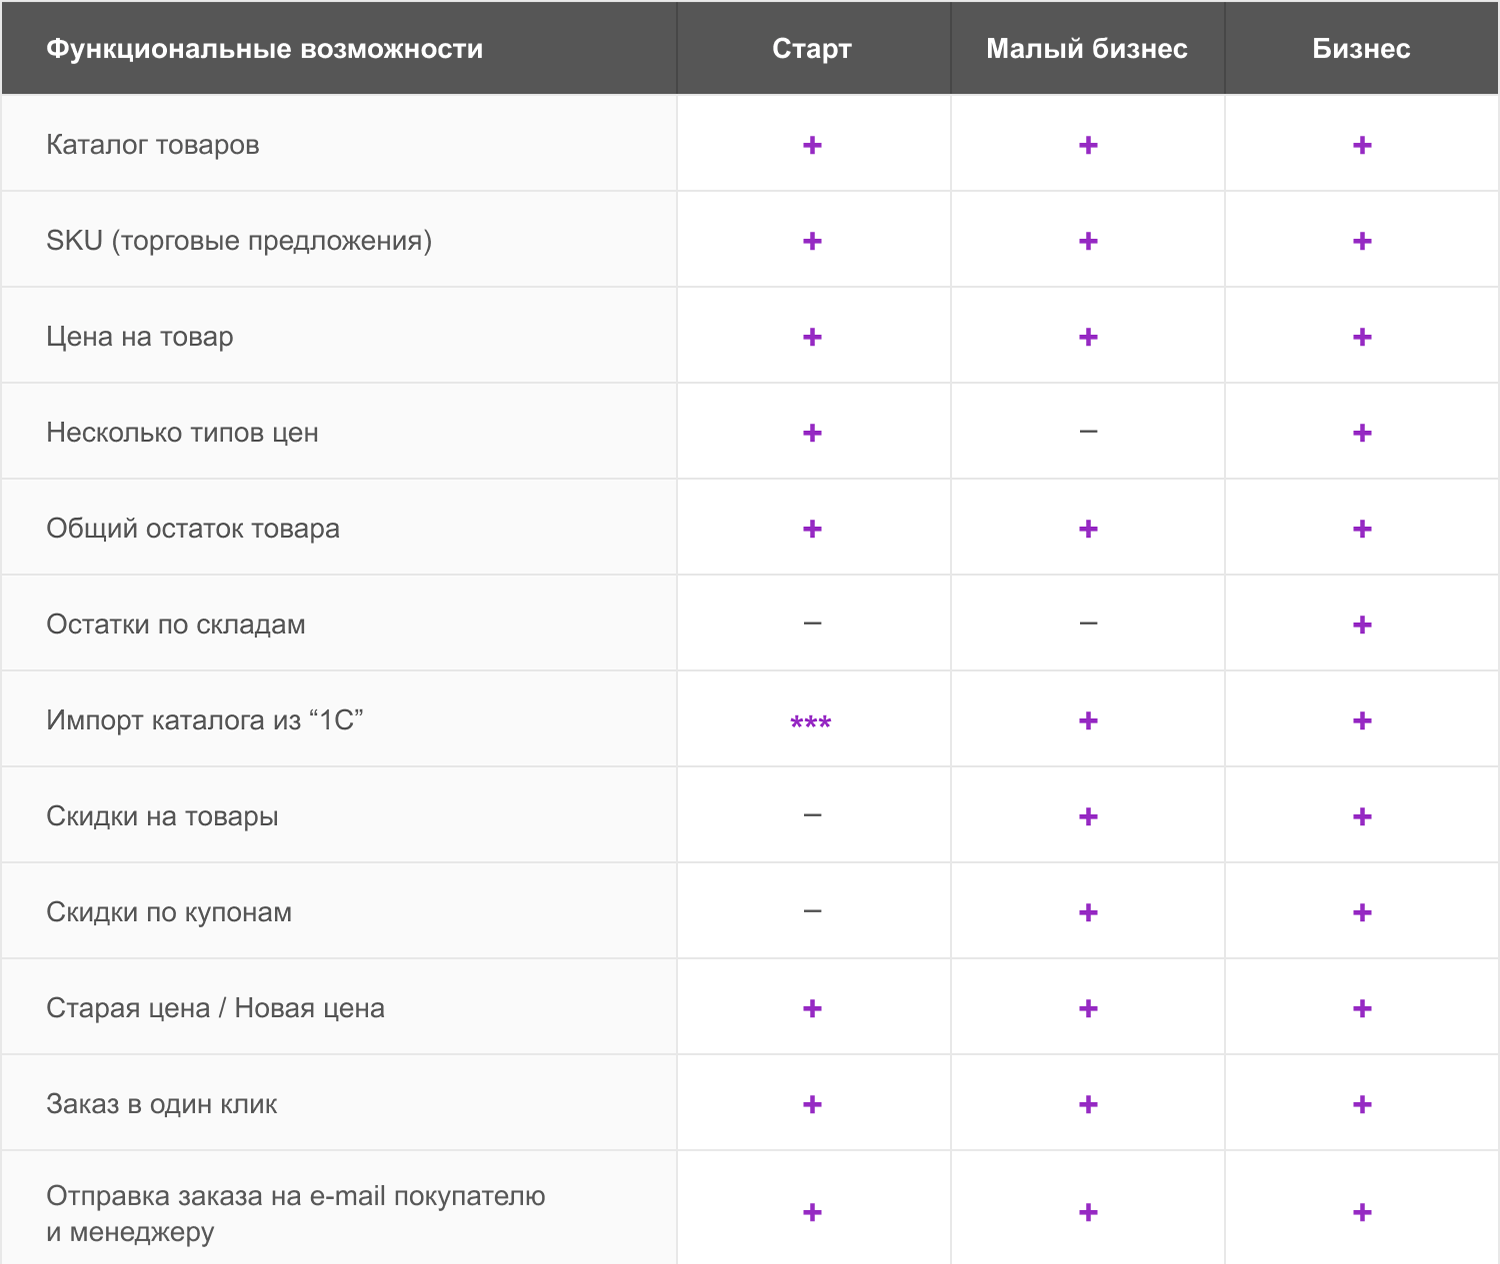1500x1264 pixels.
Task: Click plus for Общий остаток товара in Малый бизнес
Action: [1088, 529]
